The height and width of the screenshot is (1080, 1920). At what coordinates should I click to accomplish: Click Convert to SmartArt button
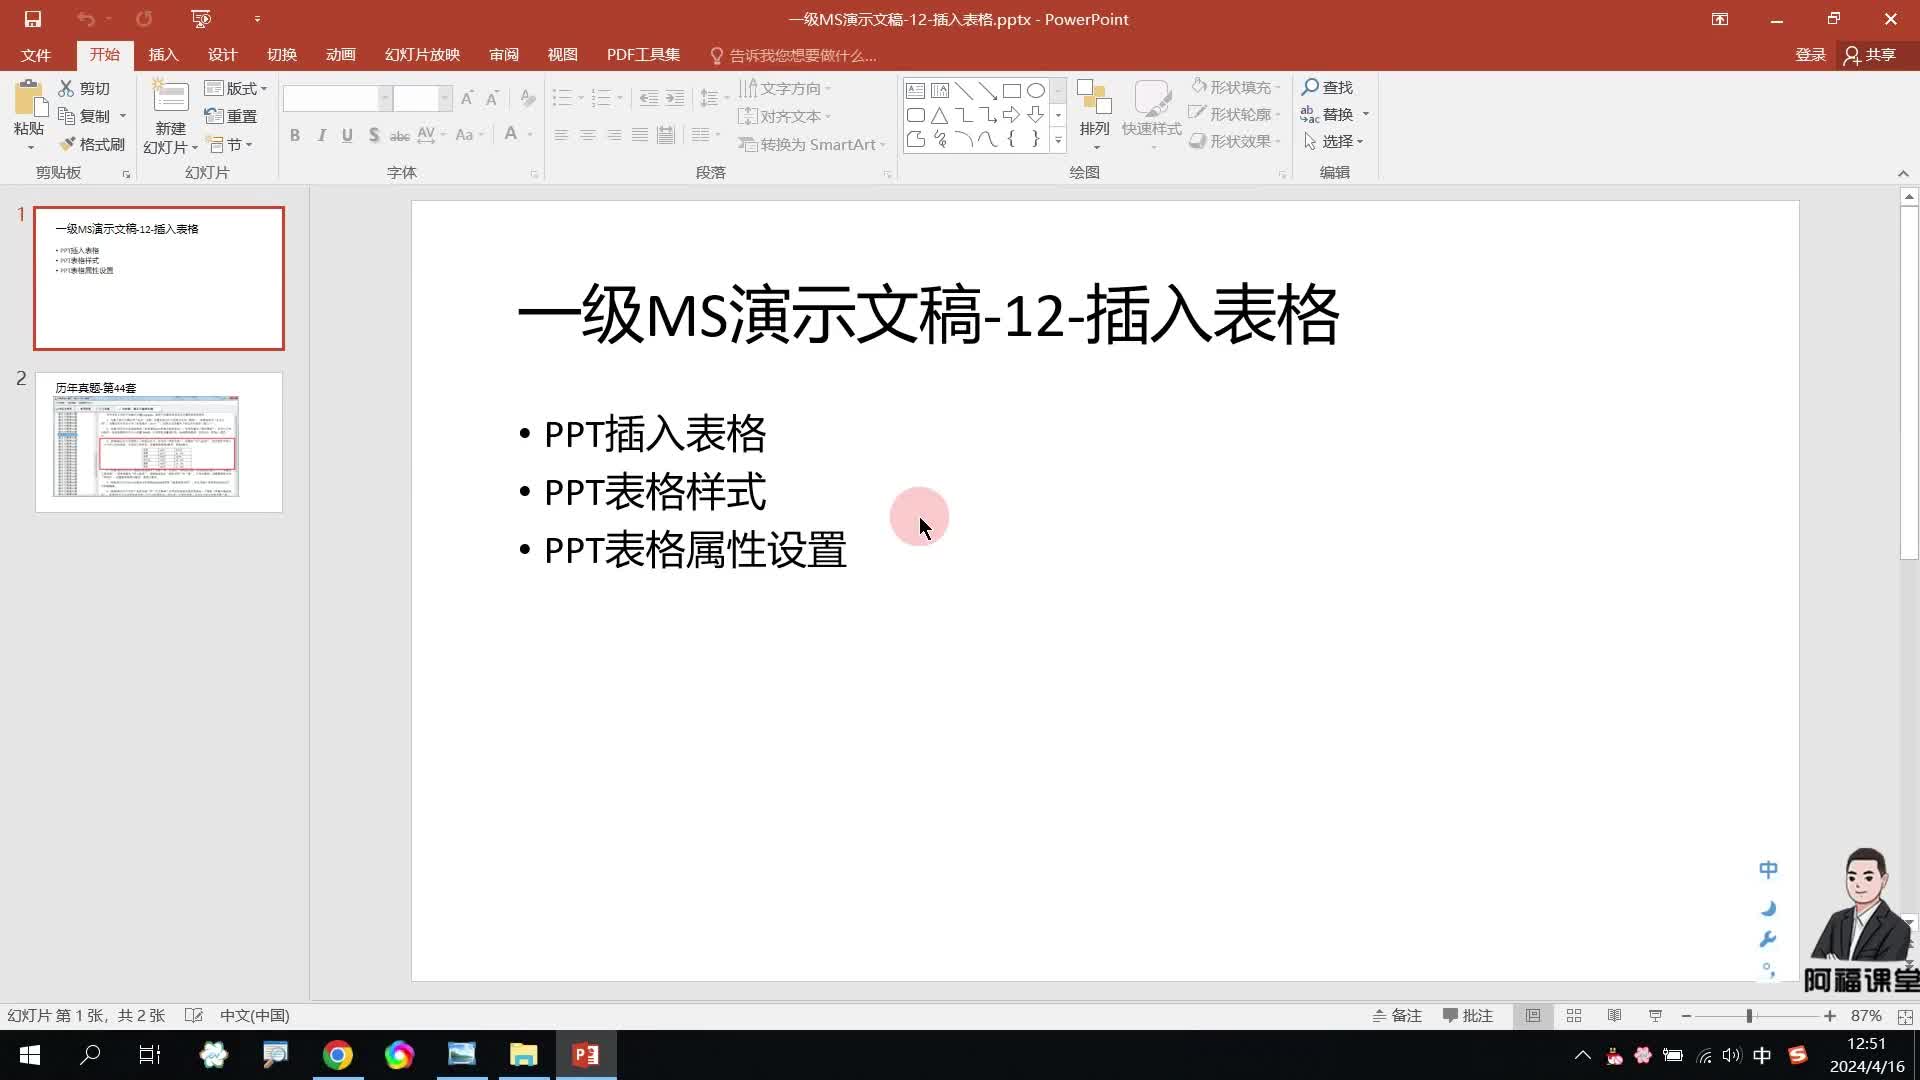click(x=812, y=144)
